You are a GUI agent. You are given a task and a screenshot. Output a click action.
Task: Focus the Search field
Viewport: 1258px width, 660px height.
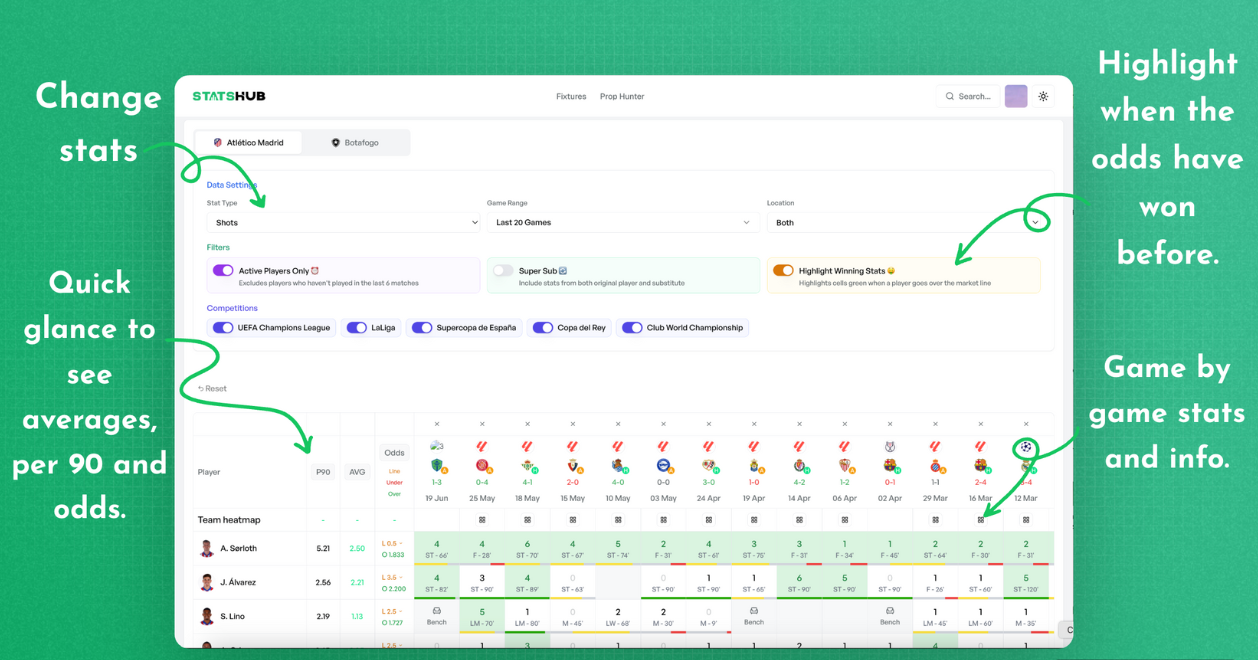pos(969,96)
